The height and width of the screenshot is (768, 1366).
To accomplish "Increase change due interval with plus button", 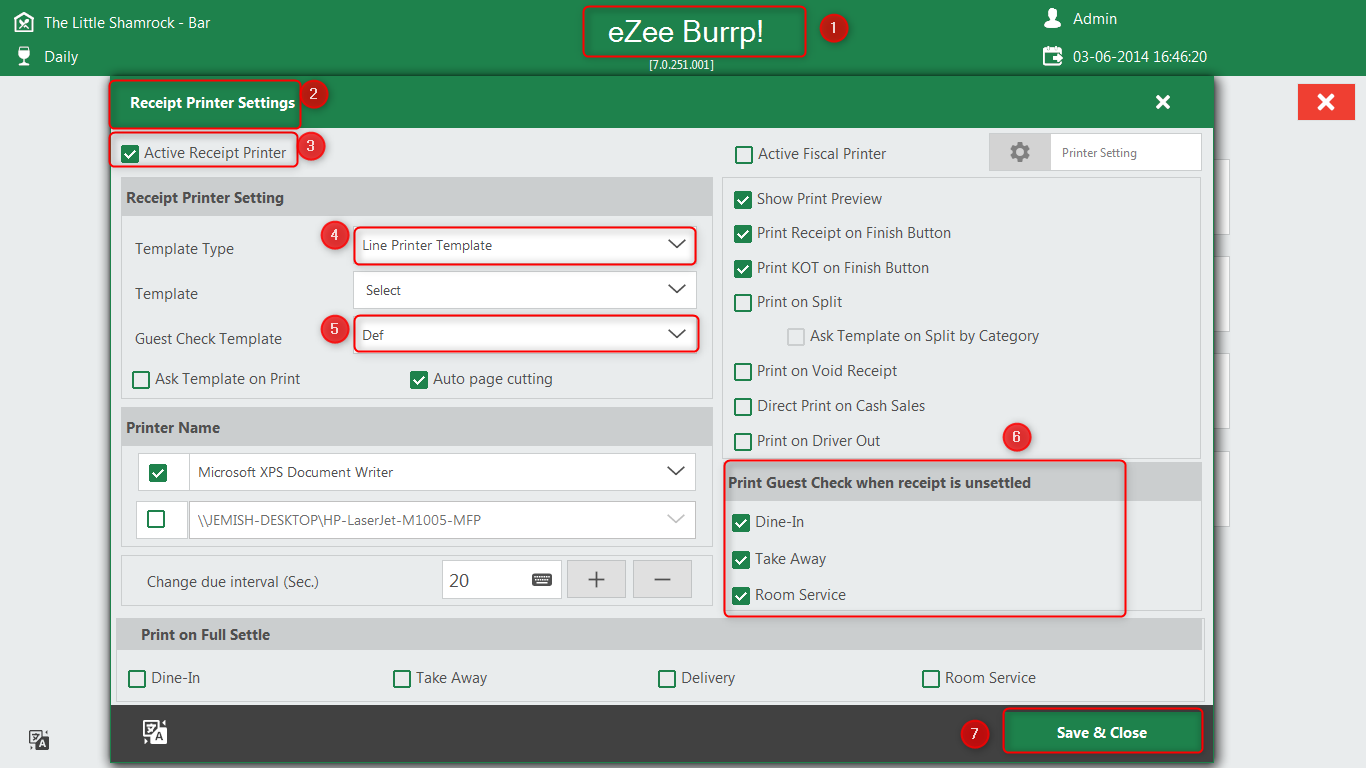I will click(596, 579).
